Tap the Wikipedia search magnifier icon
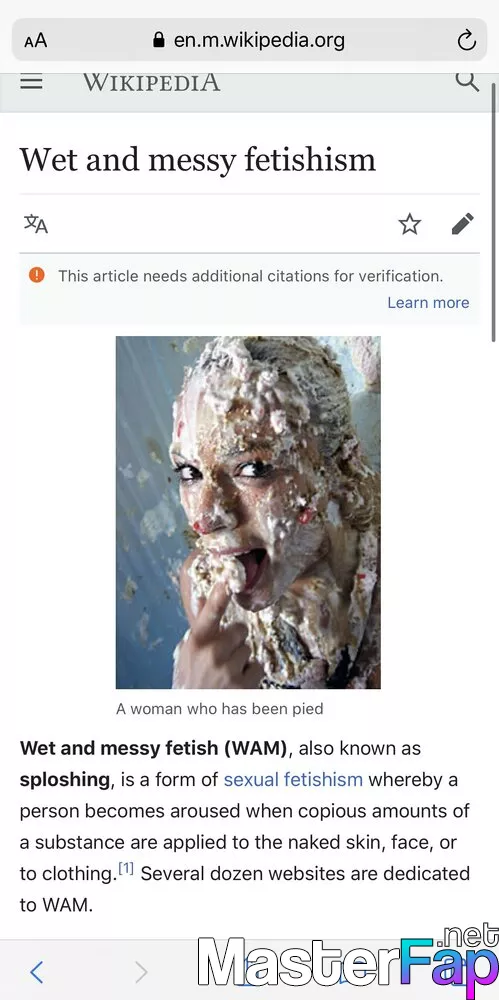This screenshot has width=499, height=1000. click(x=467, y=82)
